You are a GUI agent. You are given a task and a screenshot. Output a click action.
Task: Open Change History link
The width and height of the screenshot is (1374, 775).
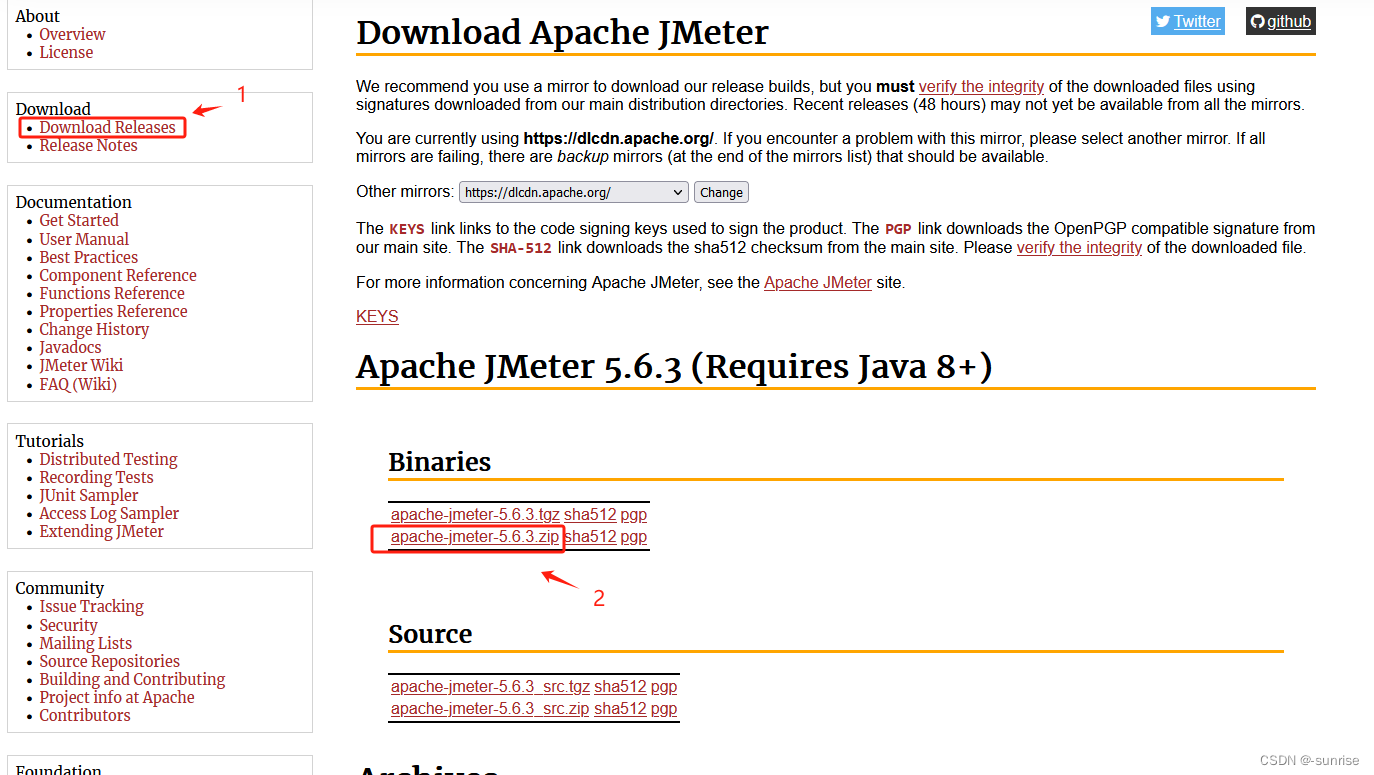[x=94, y=329]
